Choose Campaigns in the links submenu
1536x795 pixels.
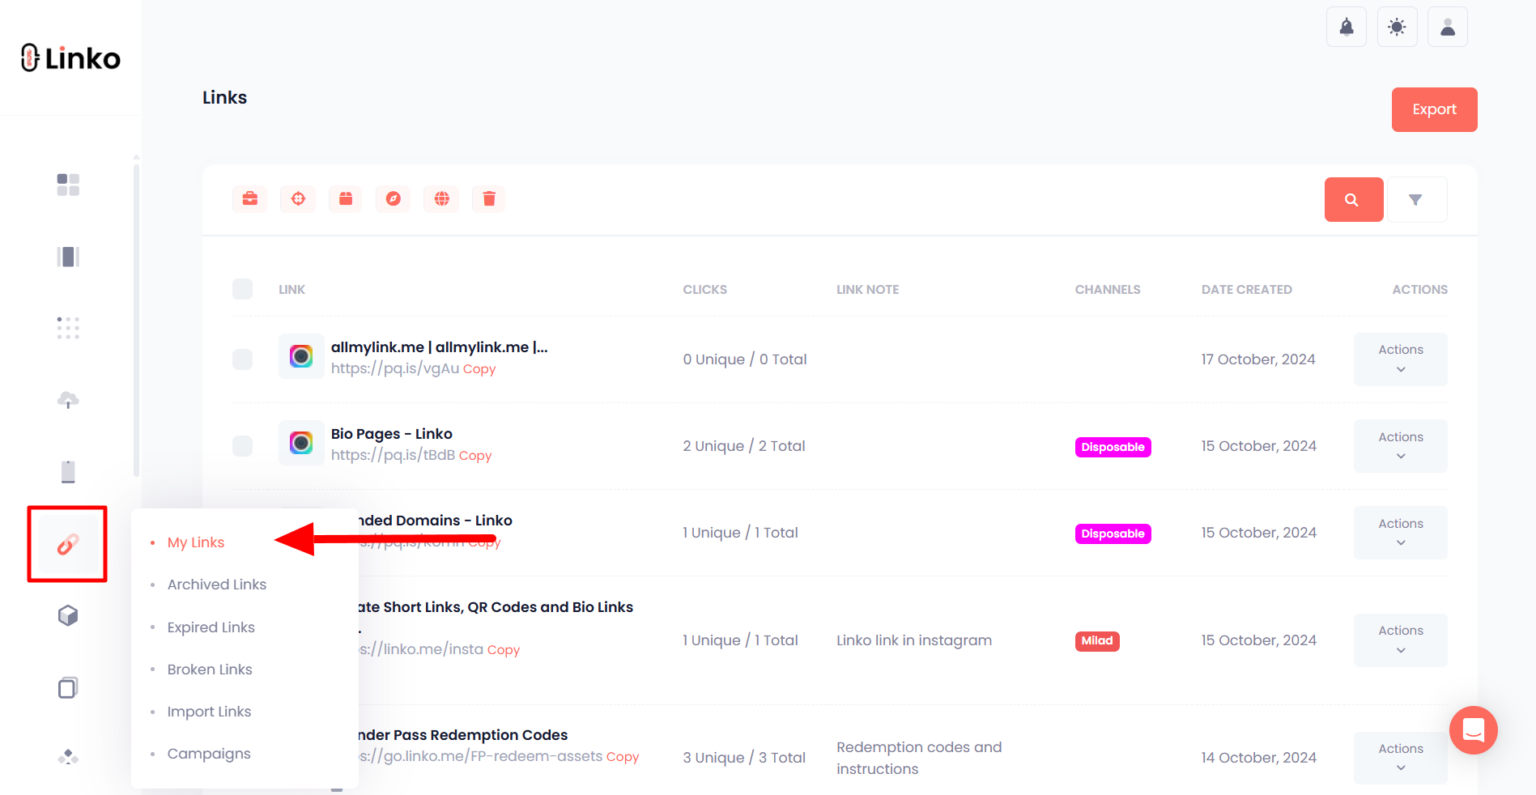(x=209, y=754)
